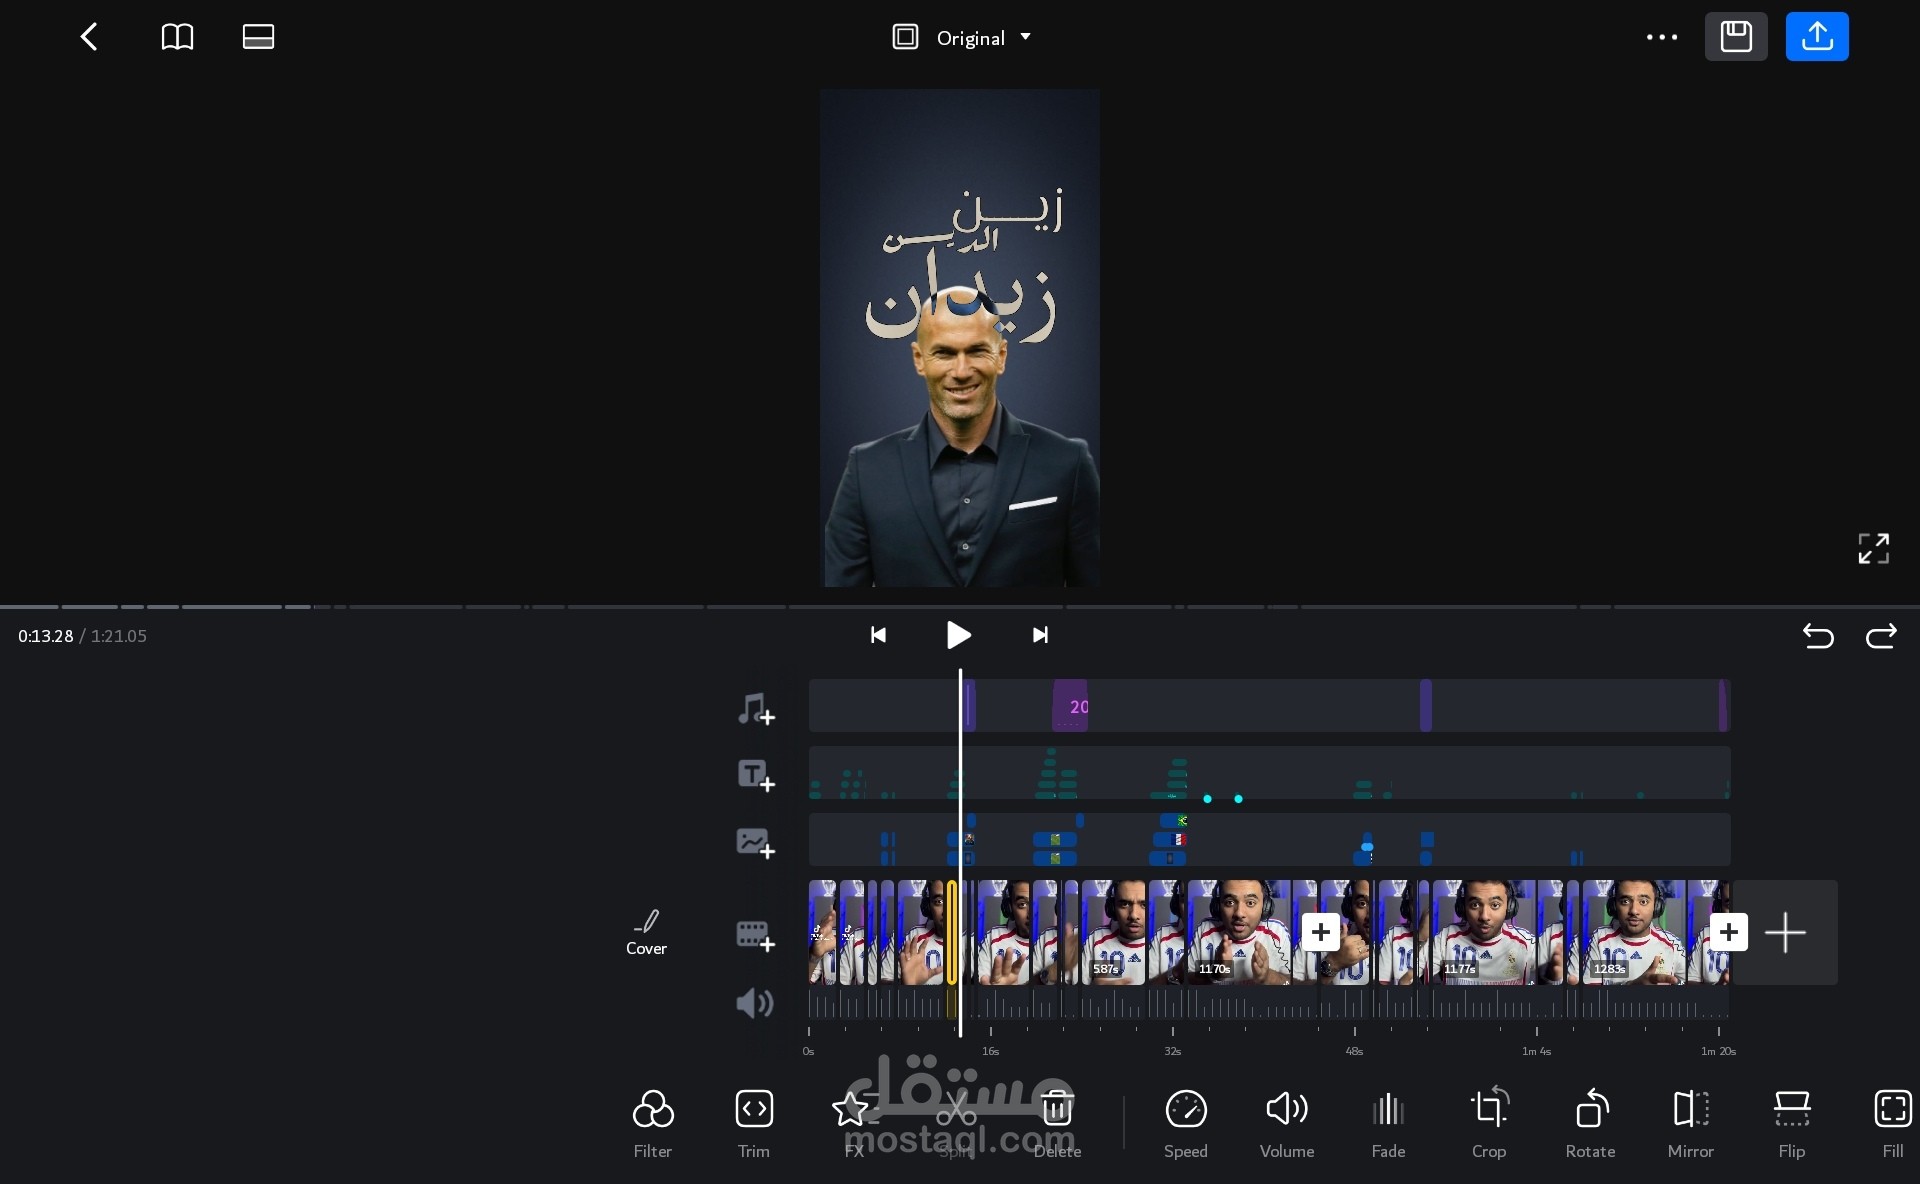Jump to the previous clip
Image resolution: width=1920 pixels, height=1184 pixels.
click(x=878, y=635)
